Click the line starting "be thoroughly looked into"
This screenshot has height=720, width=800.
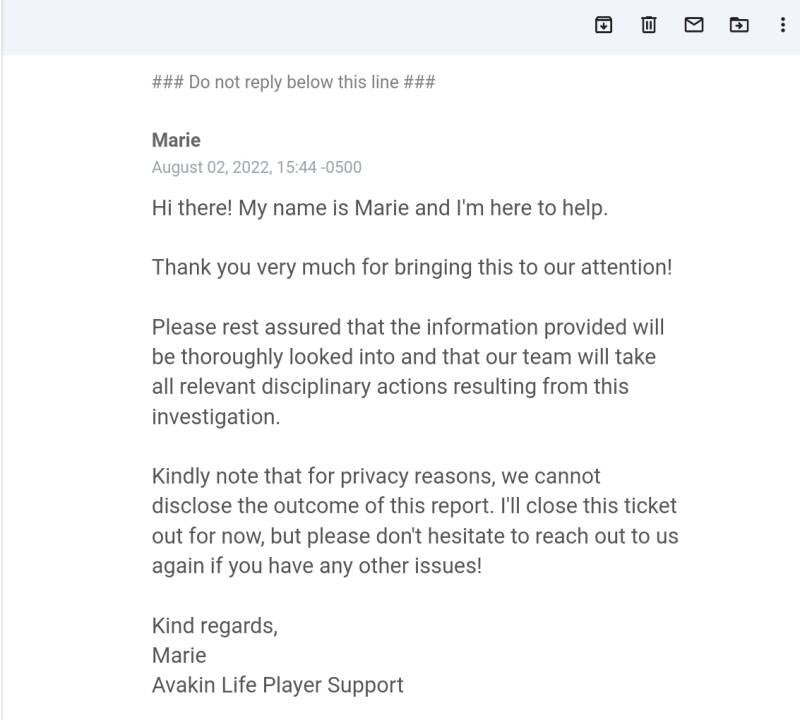tap(403, 357)
